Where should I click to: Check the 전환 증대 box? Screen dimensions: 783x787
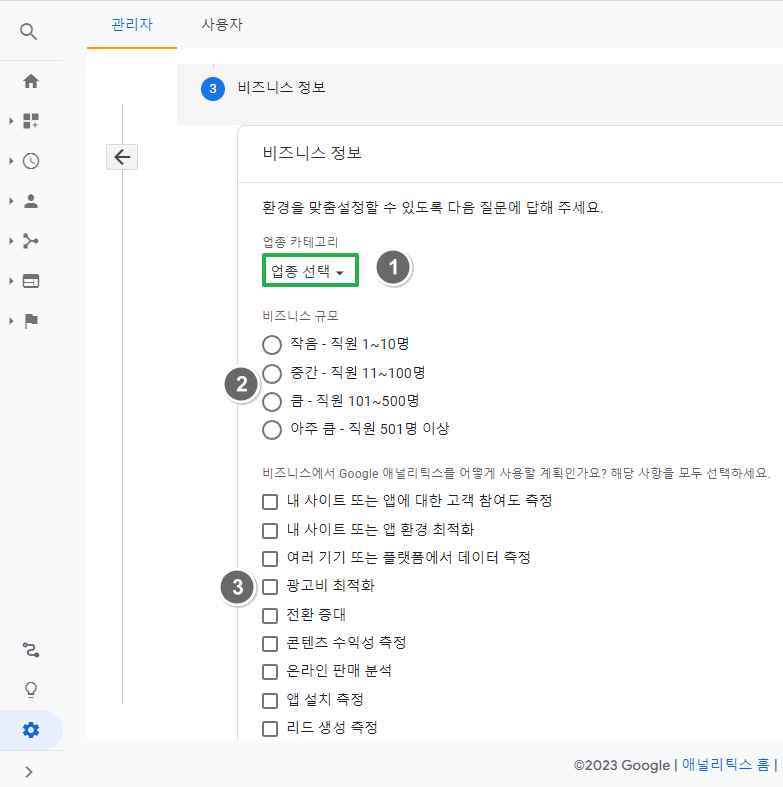click(x=270, y=615)
